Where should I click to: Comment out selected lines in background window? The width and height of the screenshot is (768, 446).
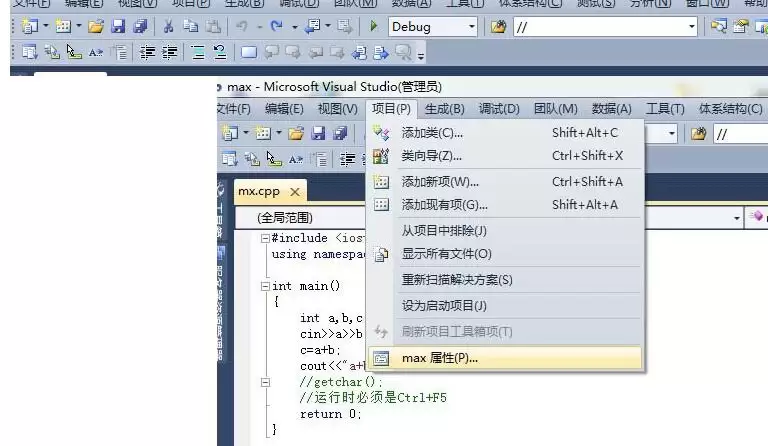[x=198, y=52]
